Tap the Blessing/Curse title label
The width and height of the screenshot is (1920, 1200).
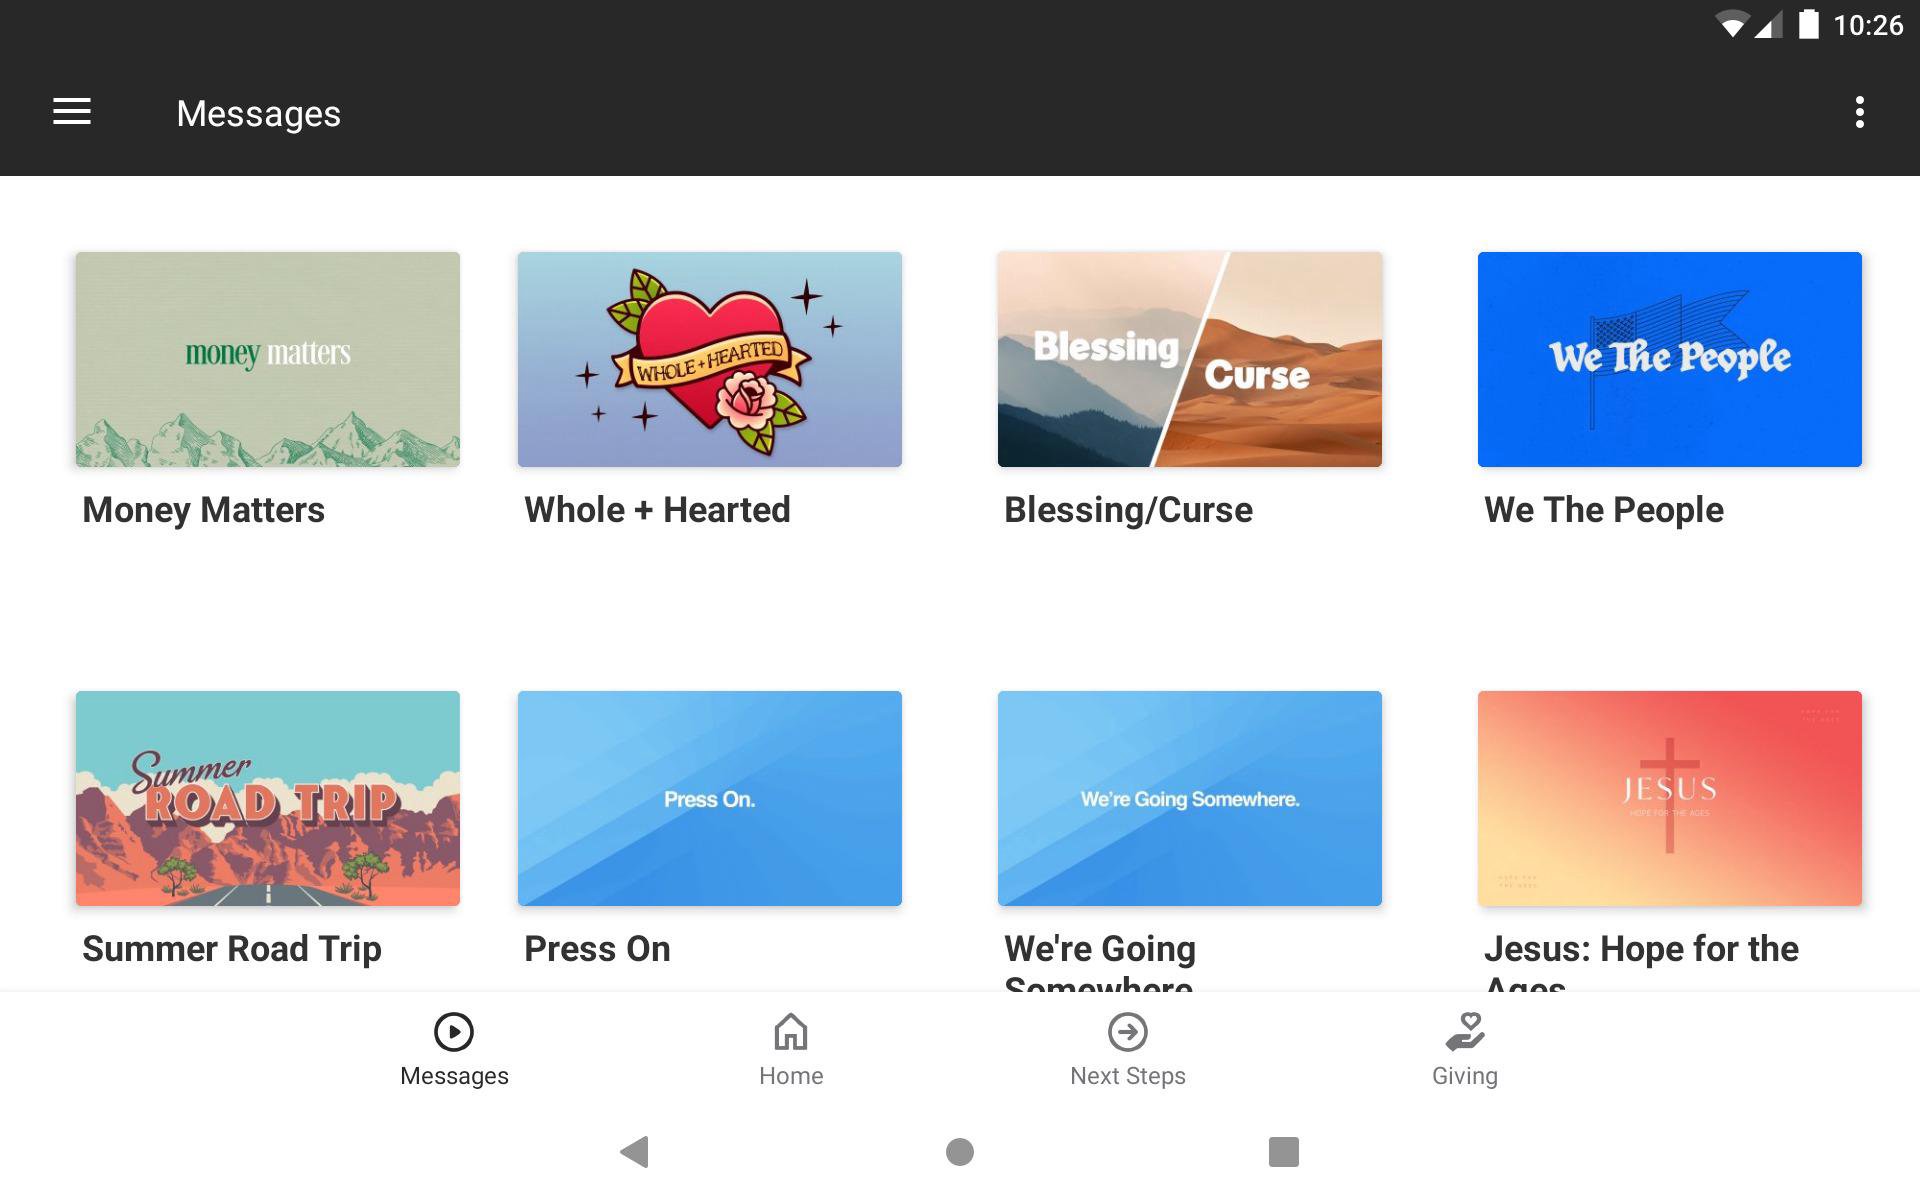(1128, 510)
